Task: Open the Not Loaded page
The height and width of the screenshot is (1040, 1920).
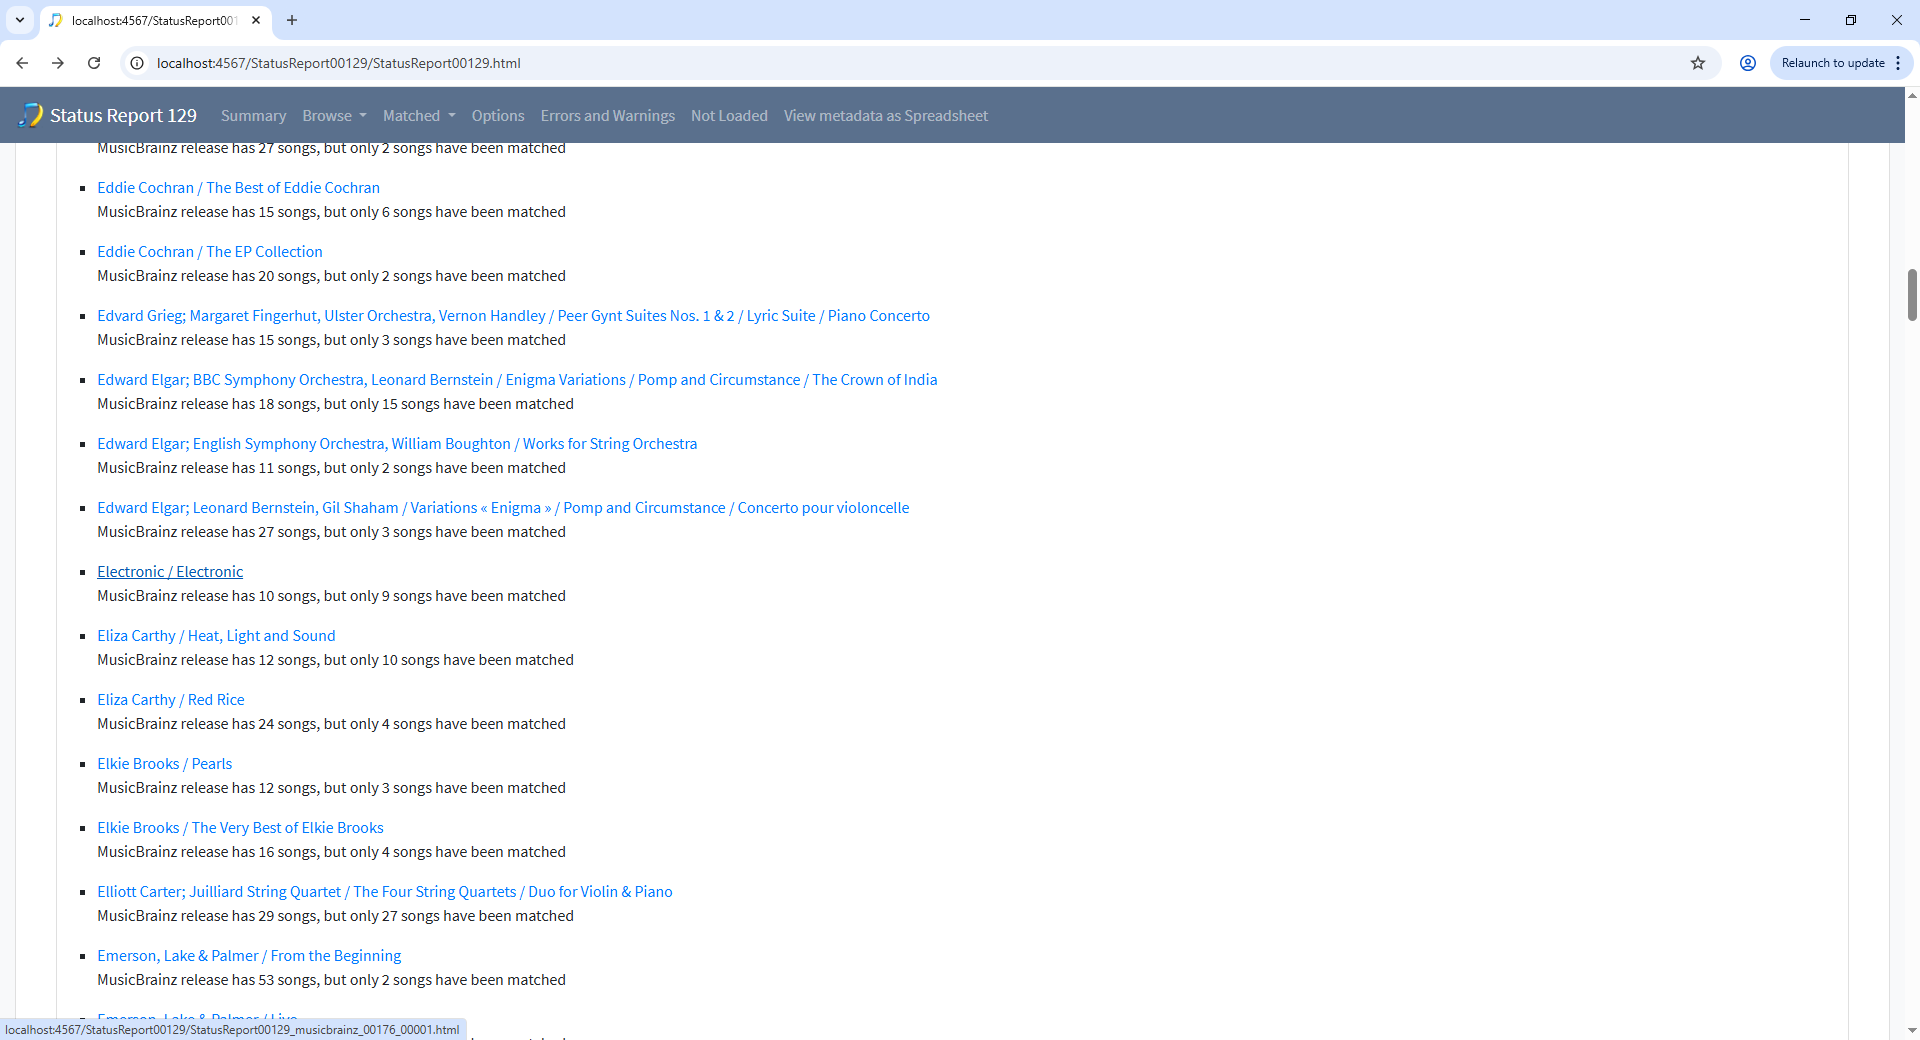Action: point(729,116)
